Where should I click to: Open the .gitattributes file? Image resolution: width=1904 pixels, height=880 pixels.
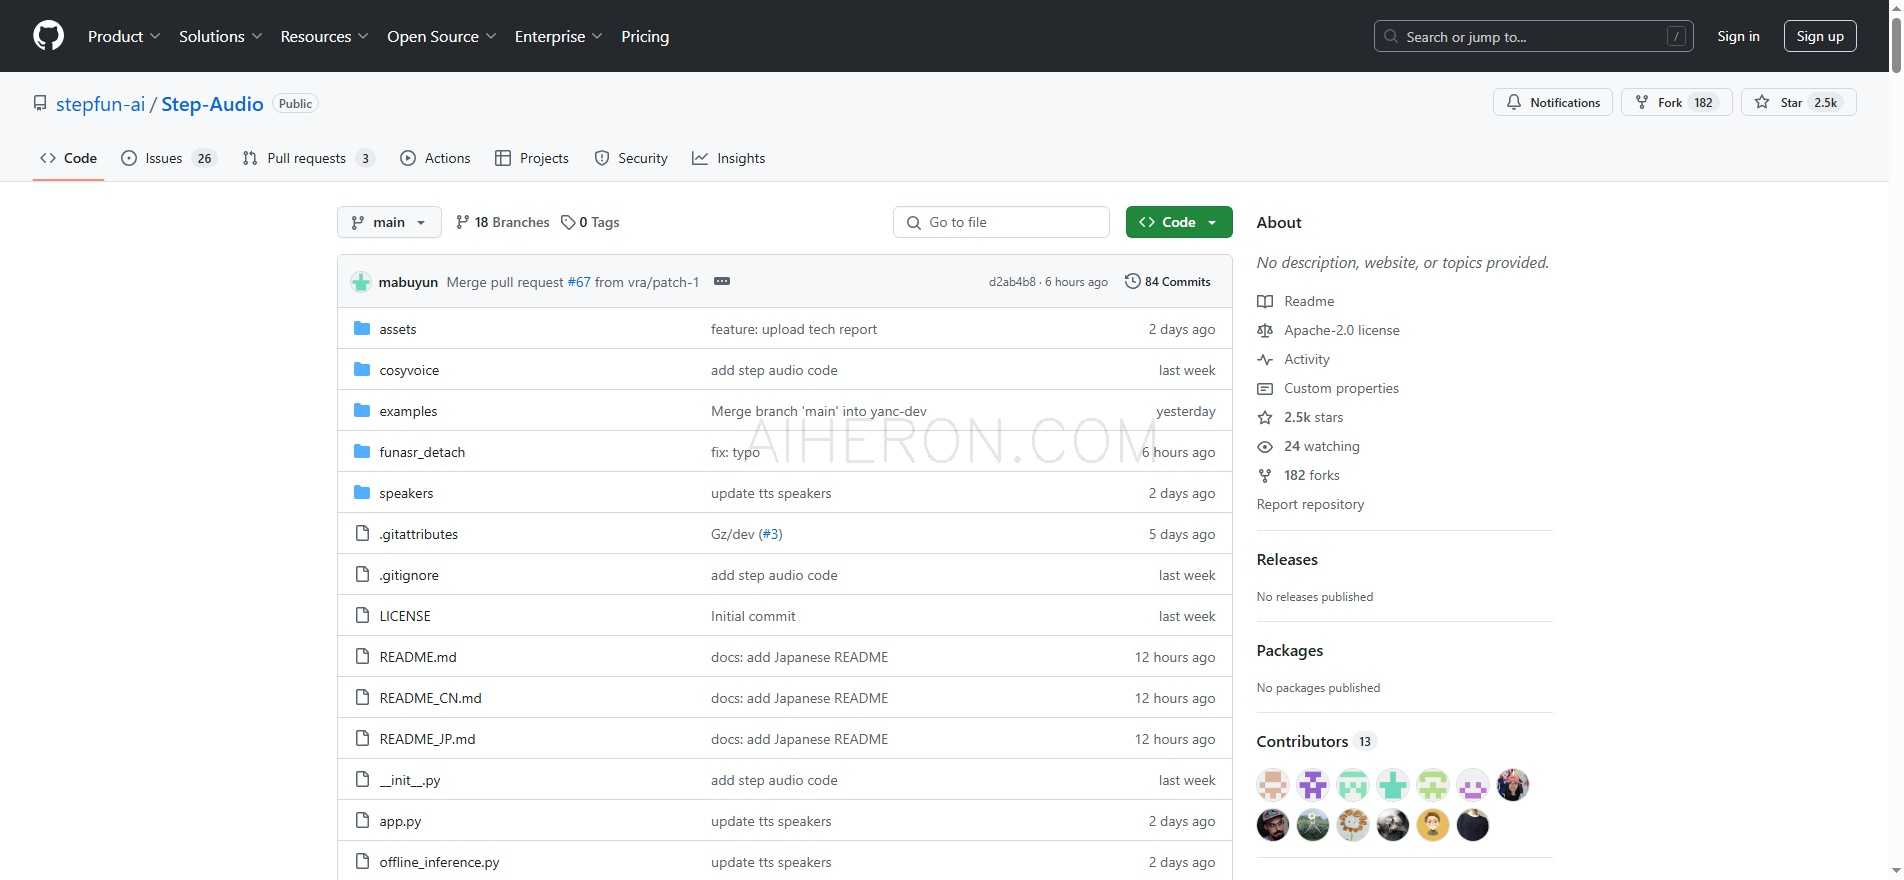point(418,534)
